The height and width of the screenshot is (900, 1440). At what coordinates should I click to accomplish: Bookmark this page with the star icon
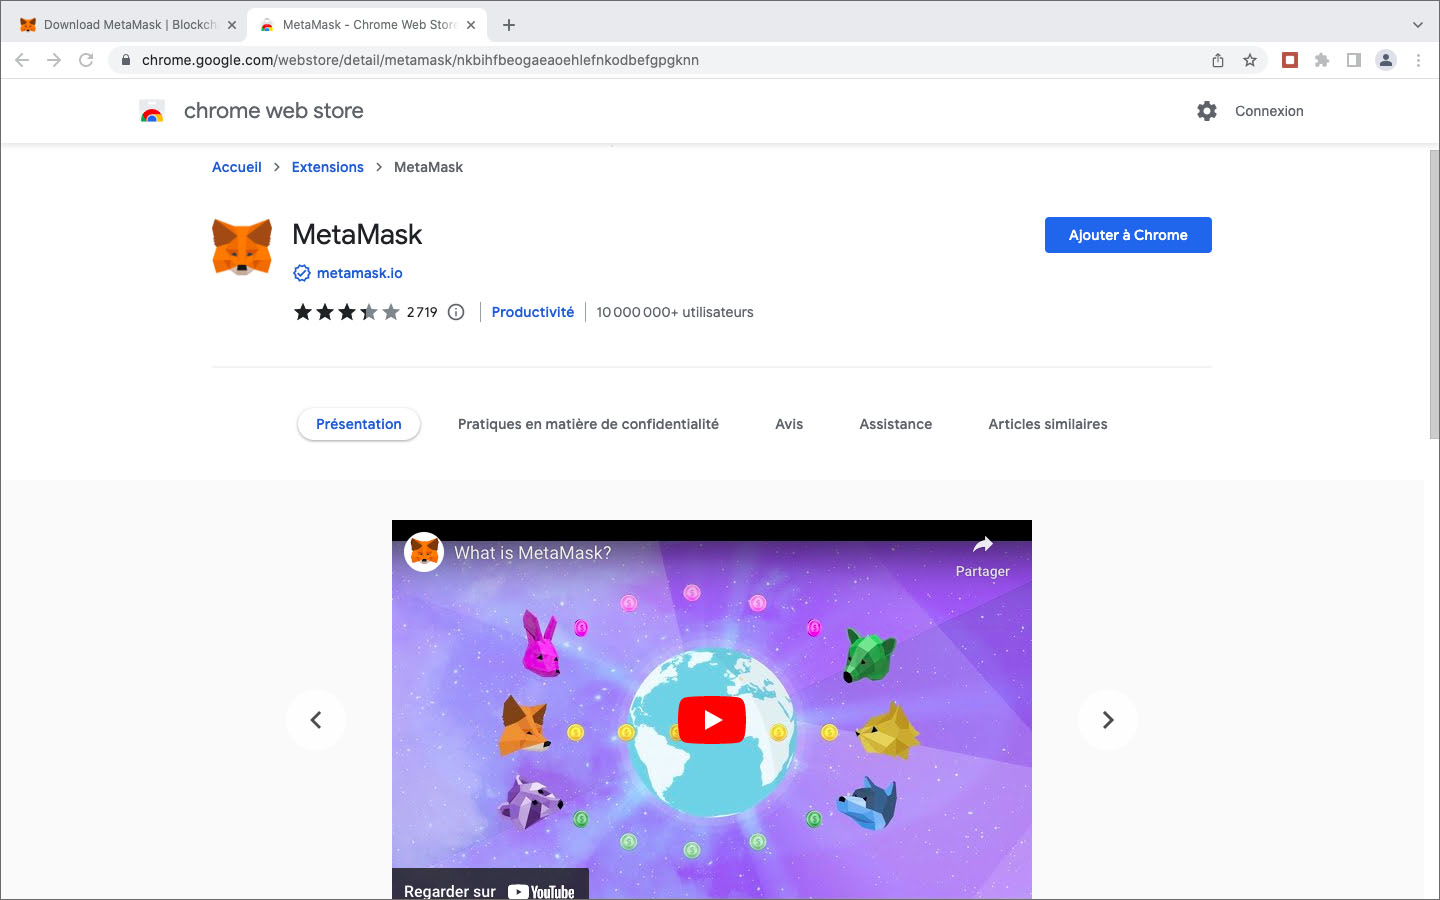[1250, 60]
